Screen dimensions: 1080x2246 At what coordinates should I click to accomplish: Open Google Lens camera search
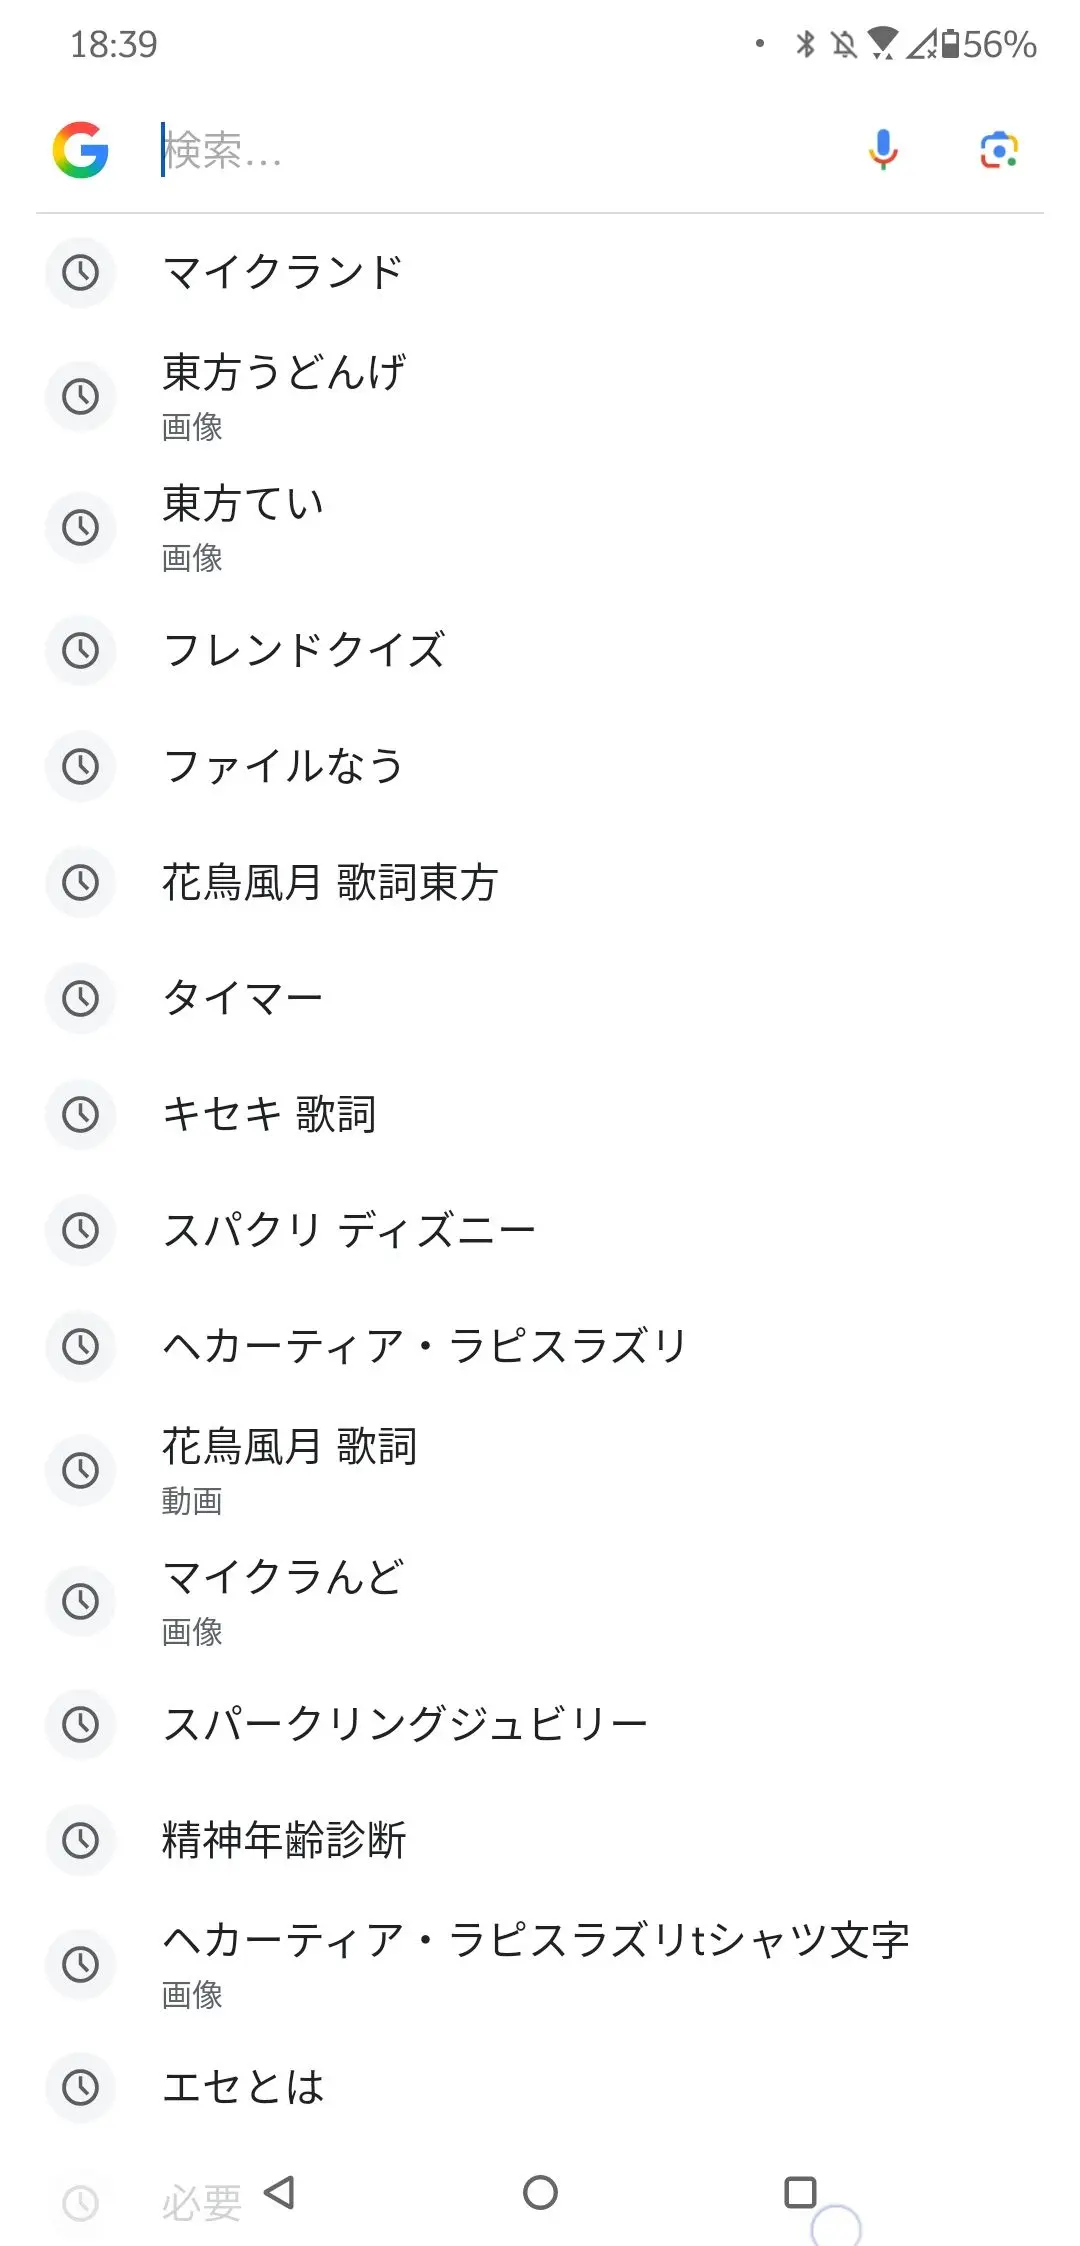coord(999,151)
